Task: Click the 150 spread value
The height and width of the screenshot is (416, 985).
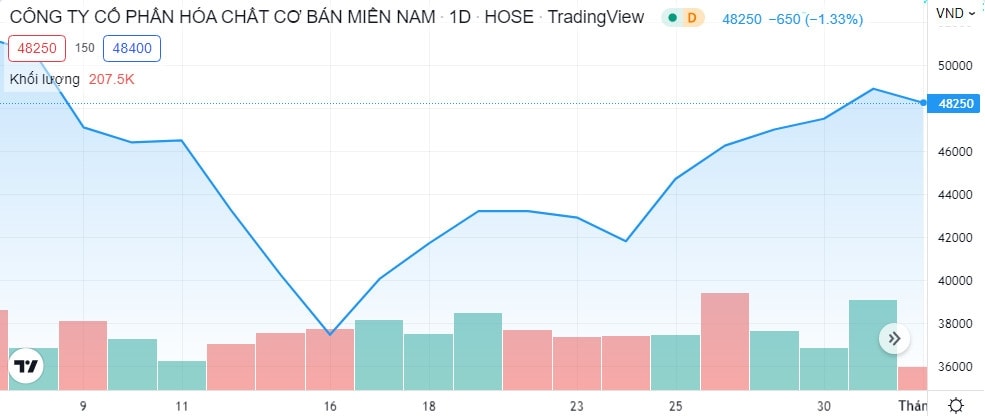Action: (x=85, y=48)
